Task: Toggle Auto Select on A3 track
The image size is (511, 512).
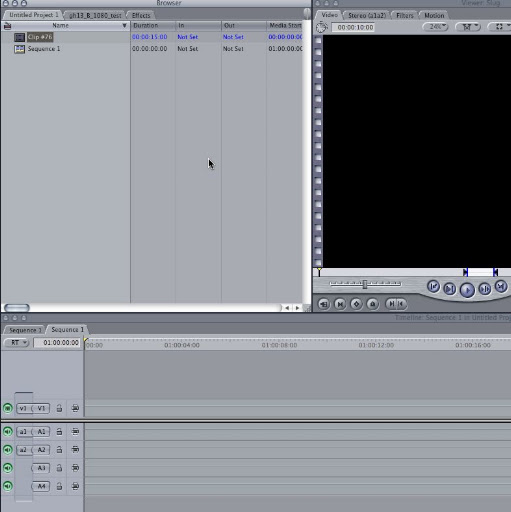Action: [x=75, y=468]
